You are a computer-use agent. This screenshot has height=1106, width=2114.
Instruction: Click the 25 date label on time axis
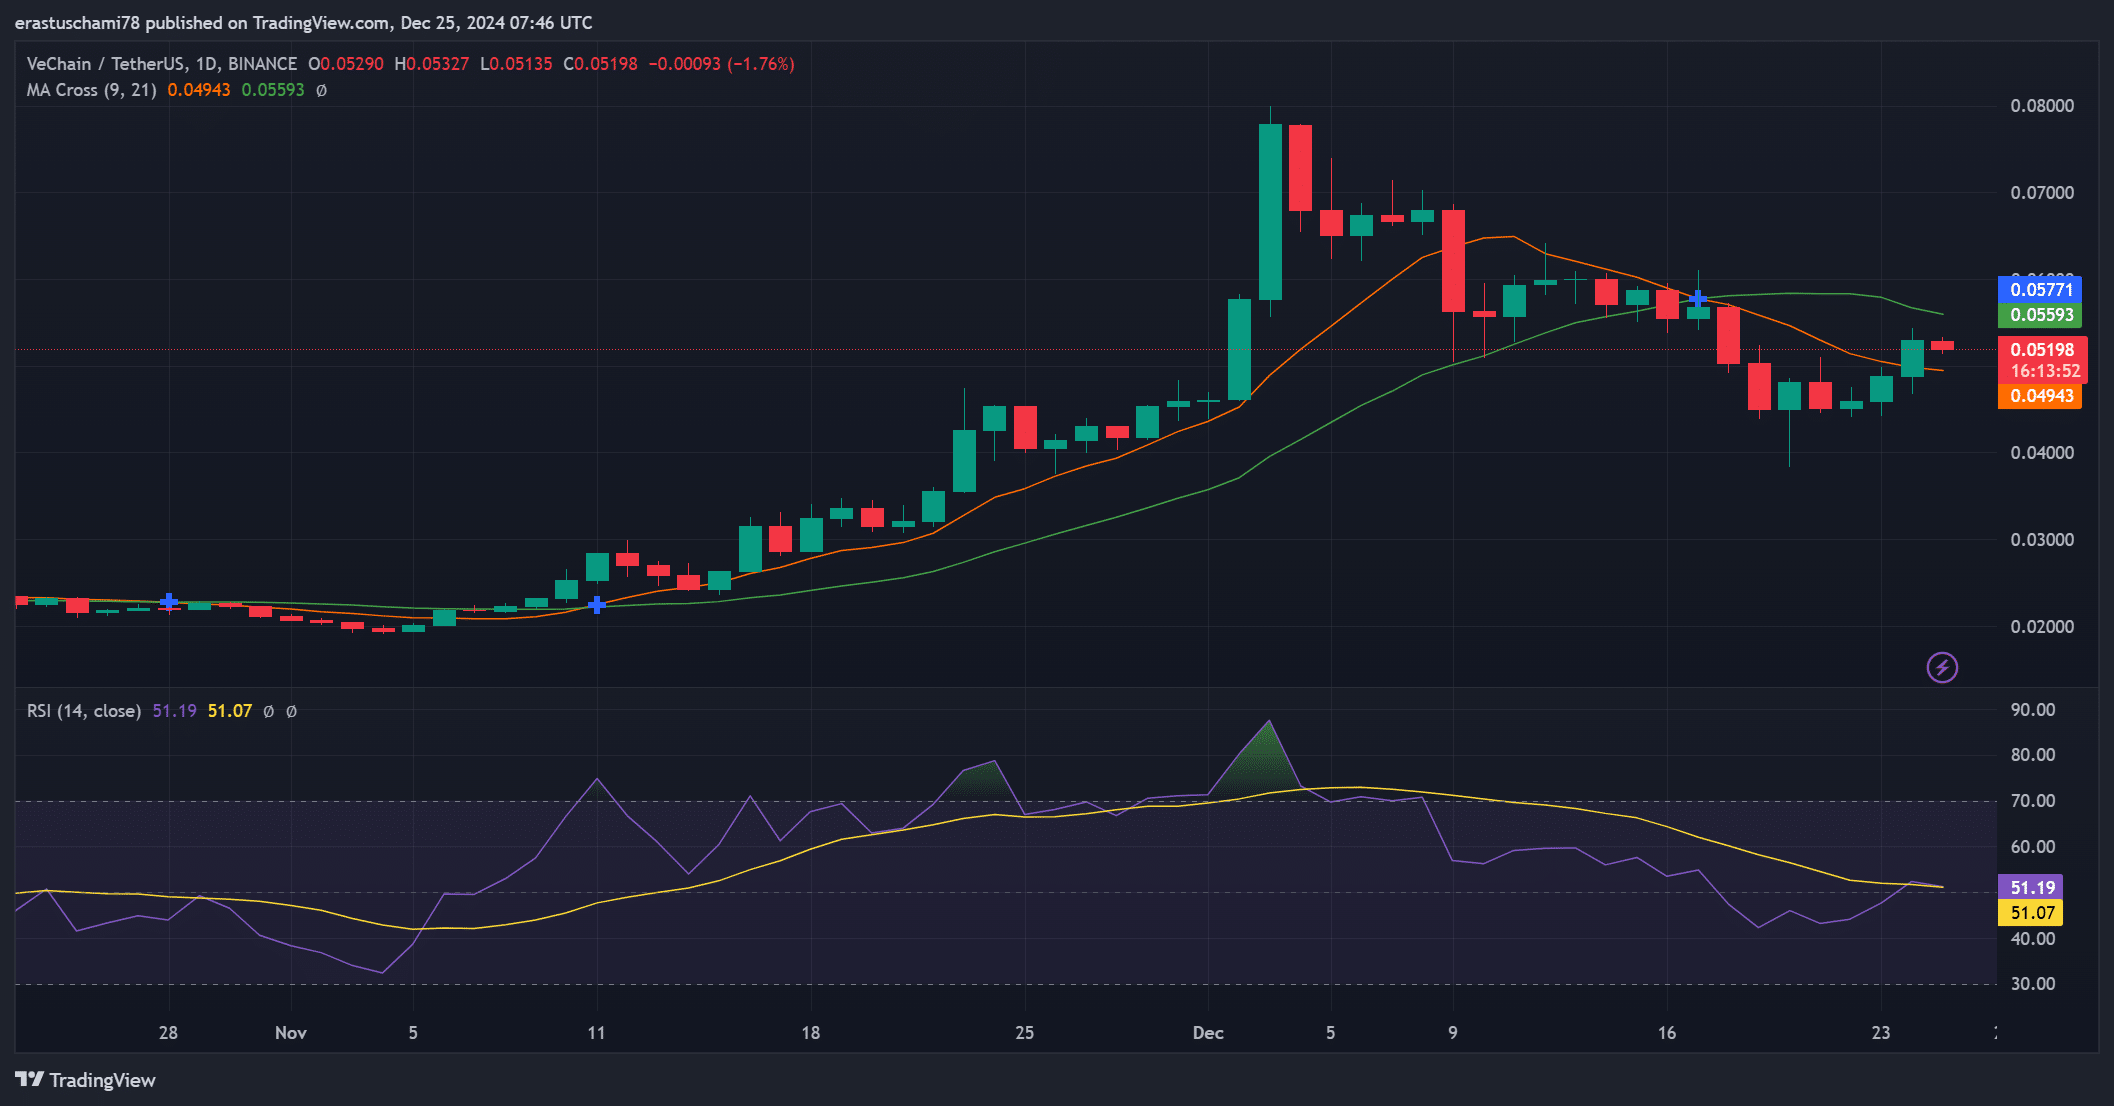1024,1033
